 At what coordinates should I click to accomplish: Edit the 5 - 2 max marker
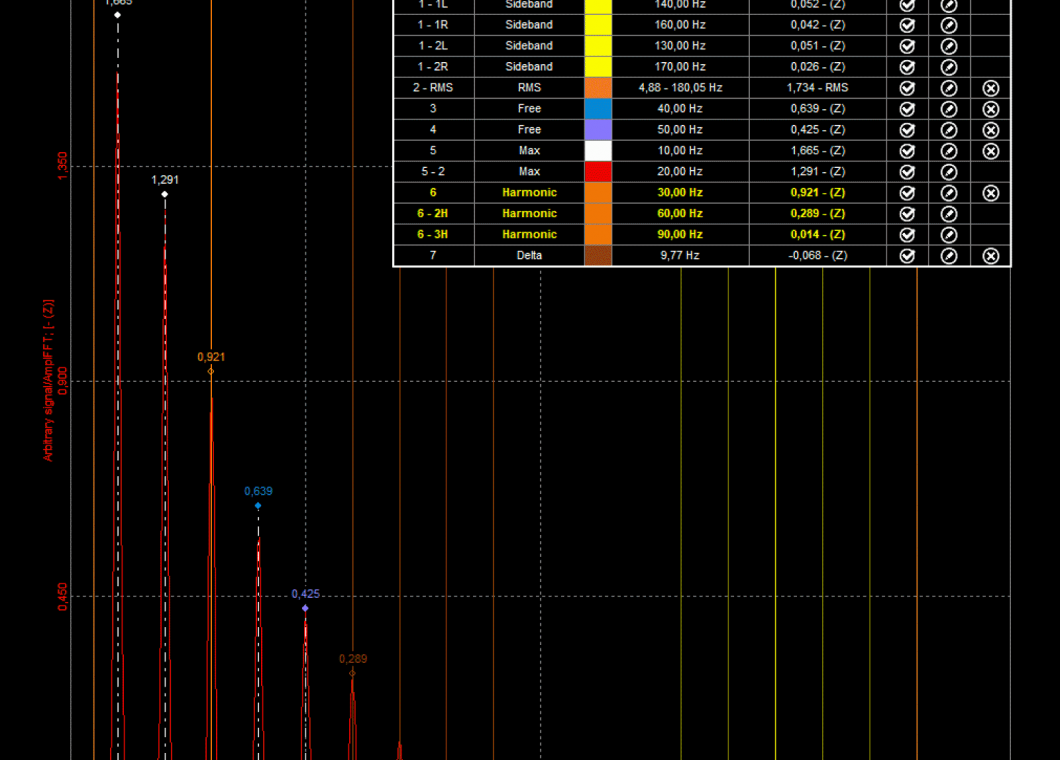coord(948,172)
